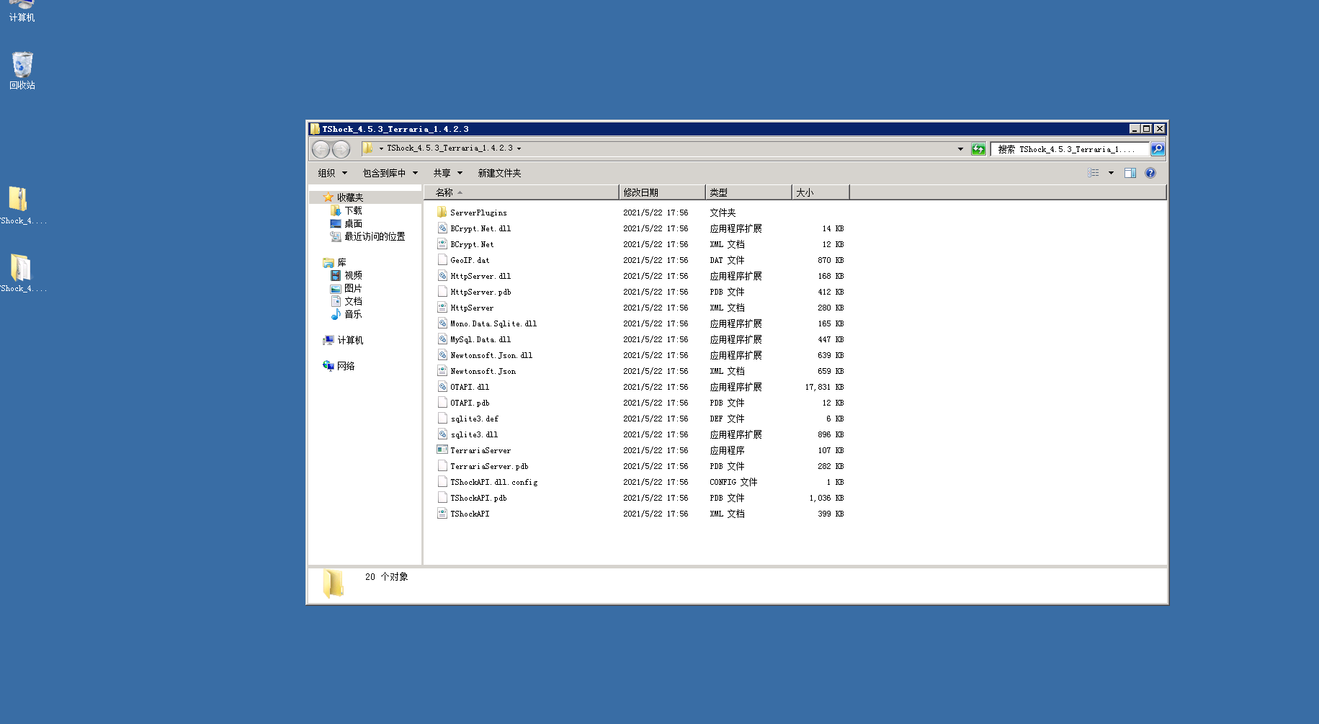Click the search magnifier icon
Screen dimensions: 1319x724
(1157, 149)
